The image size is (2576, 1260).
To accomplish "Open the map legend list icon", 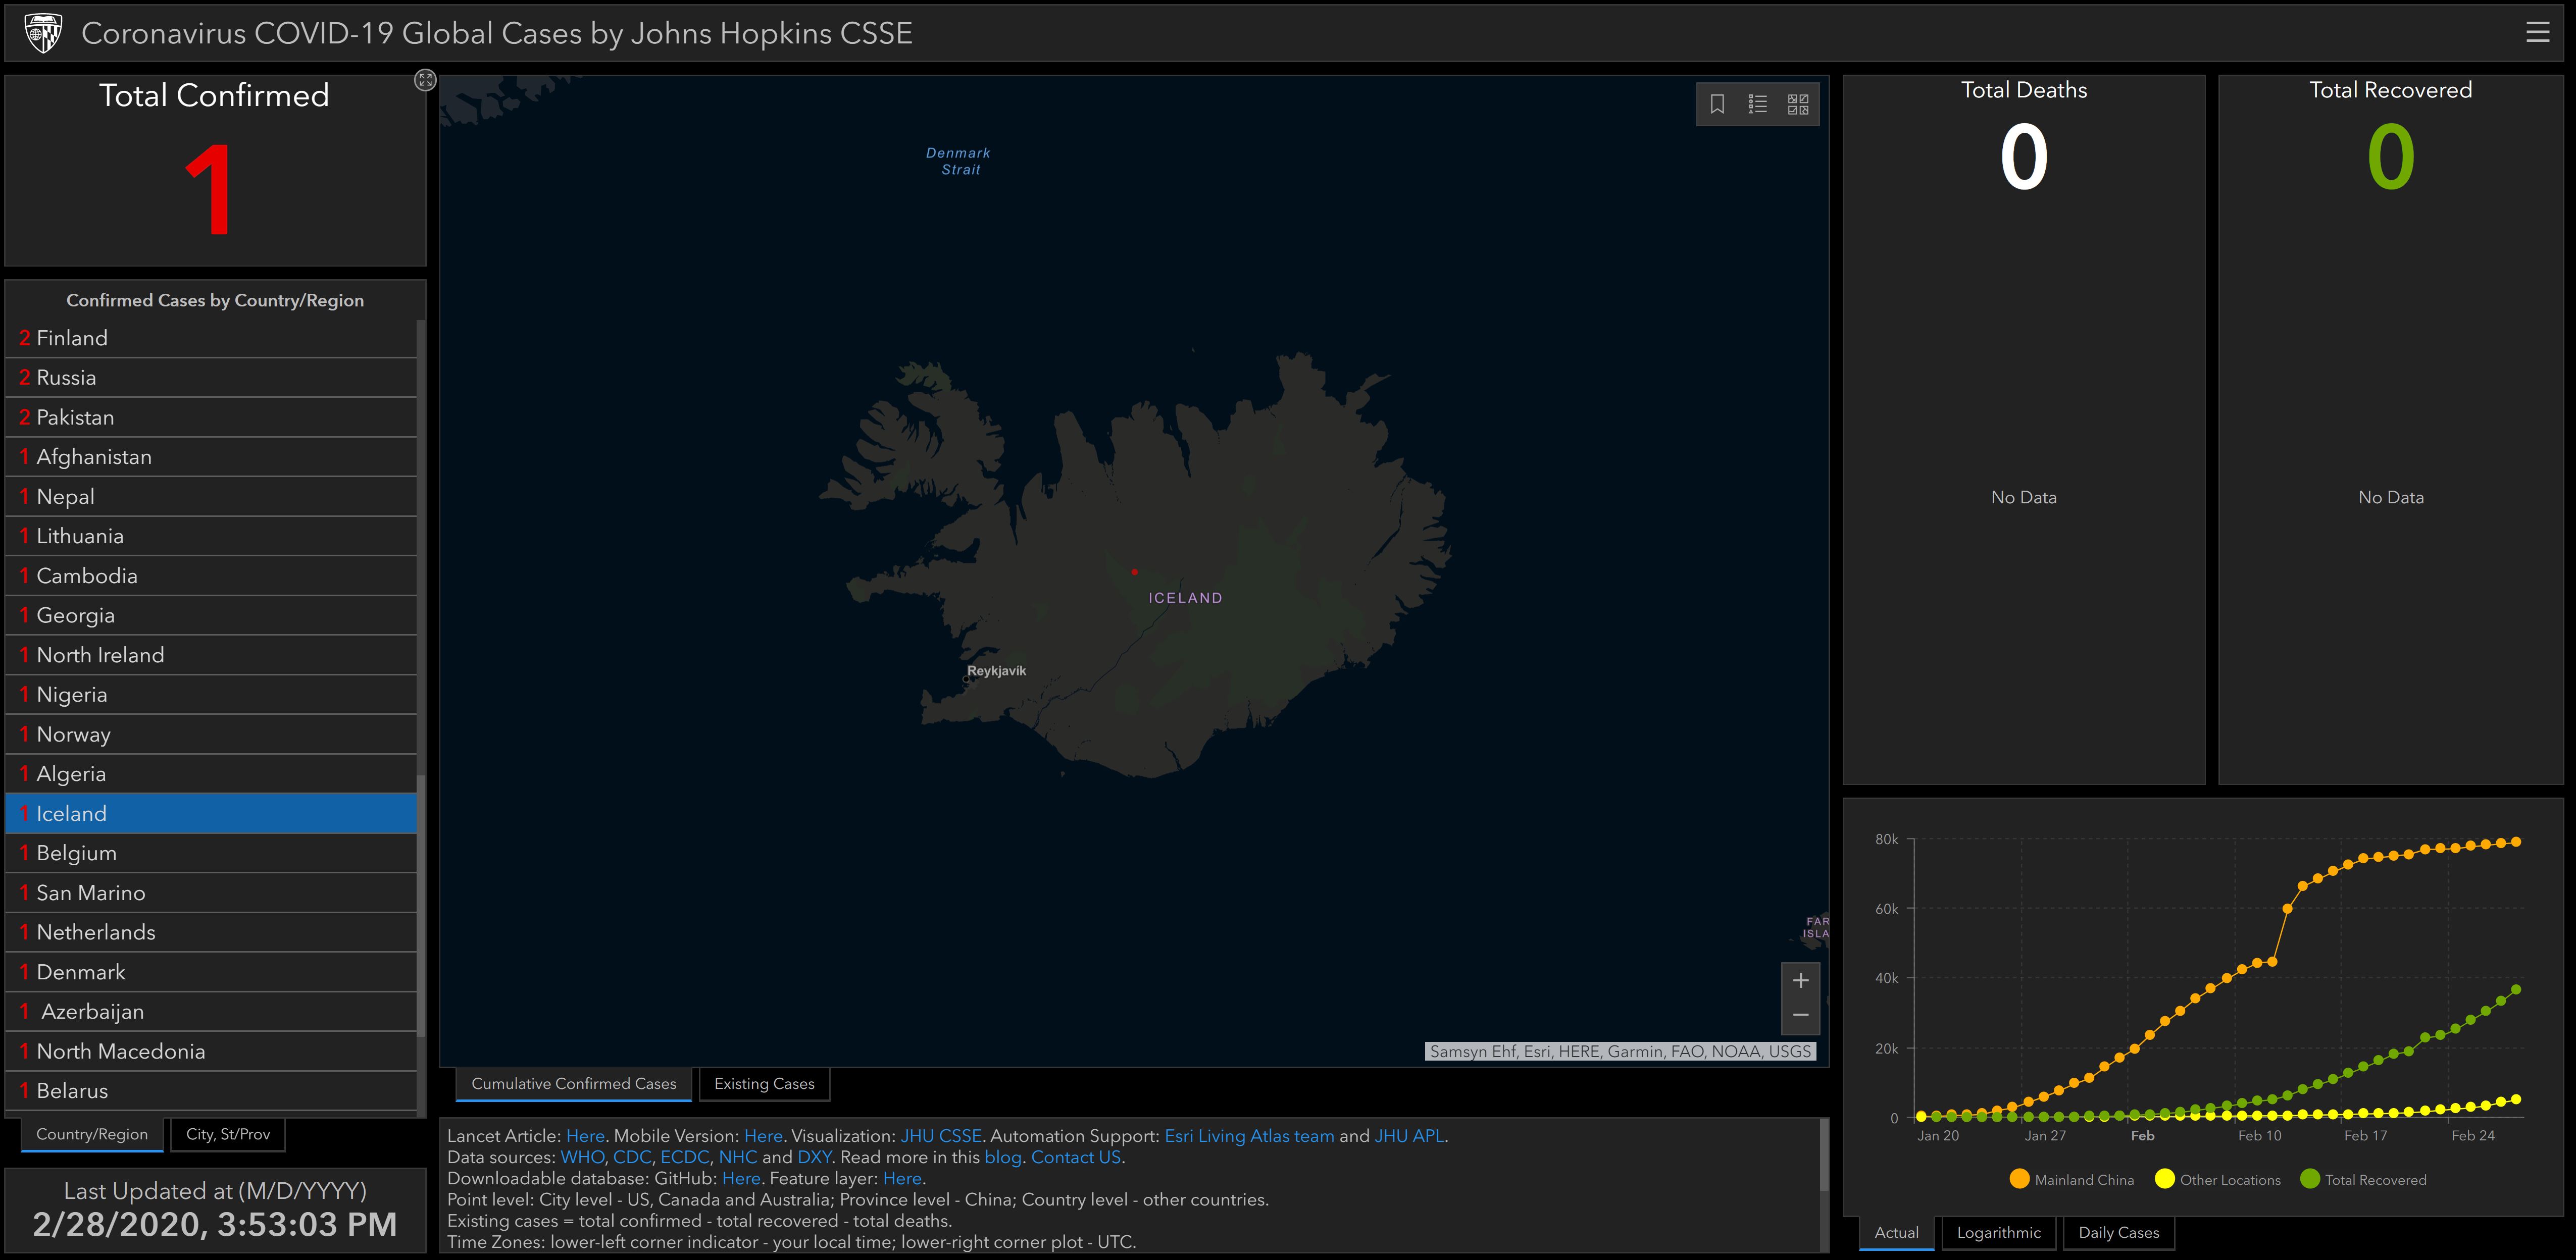I will pyautogui.click(x=1757, y=104).
